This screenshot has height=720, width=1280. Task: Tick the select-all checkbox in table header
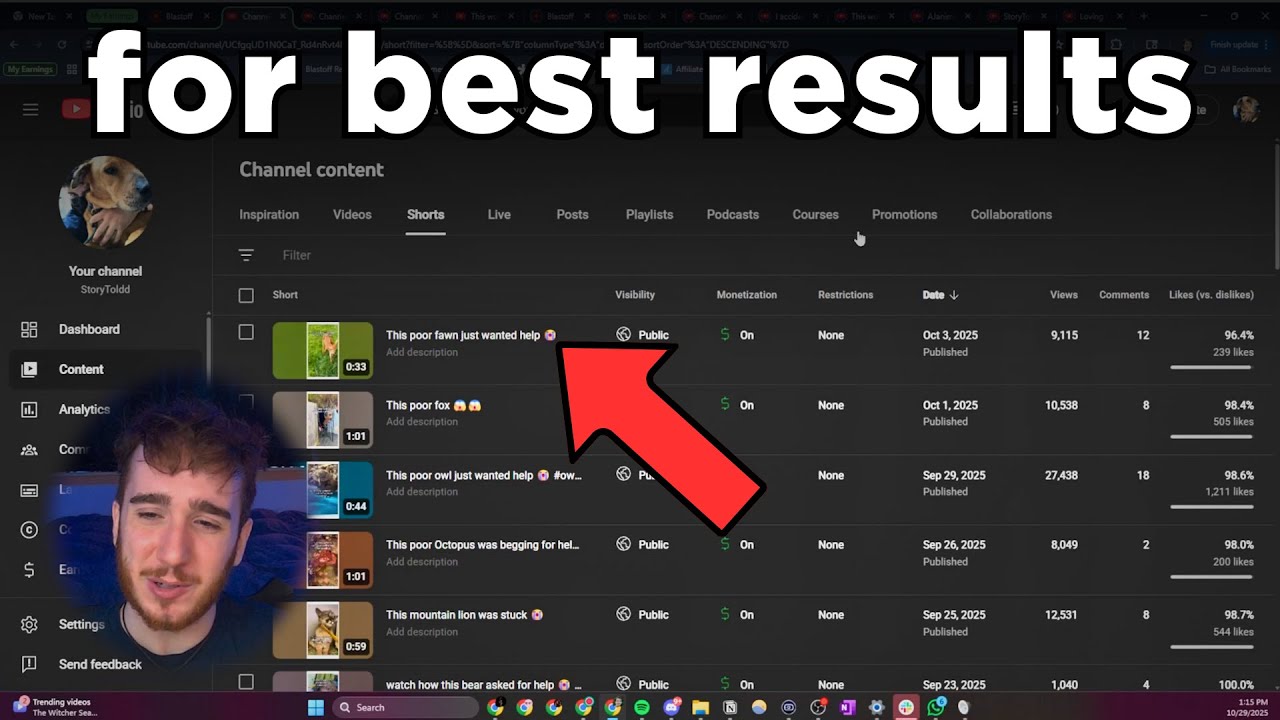[246, 295]
